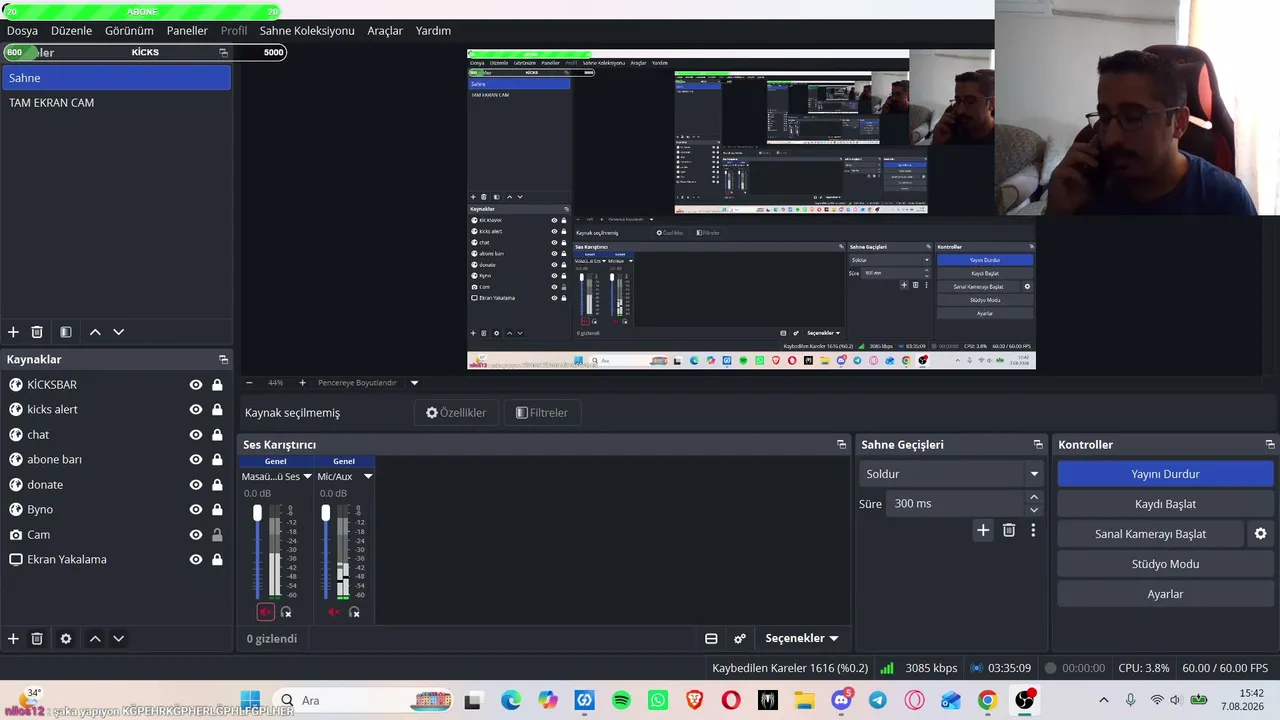
Task: Open Telegram from the taskbar
Action: tap(878, 700)
